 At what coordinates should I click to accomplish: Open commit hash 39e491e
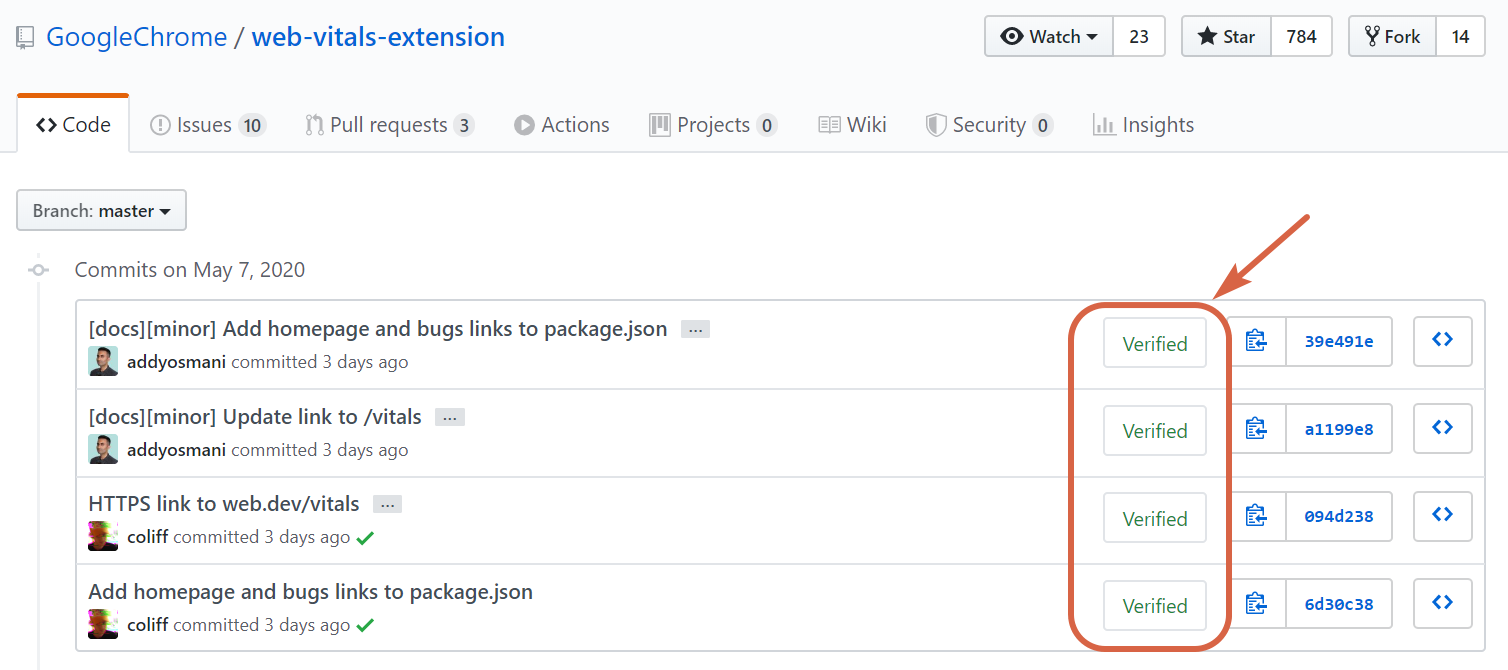coord(1339,341)
